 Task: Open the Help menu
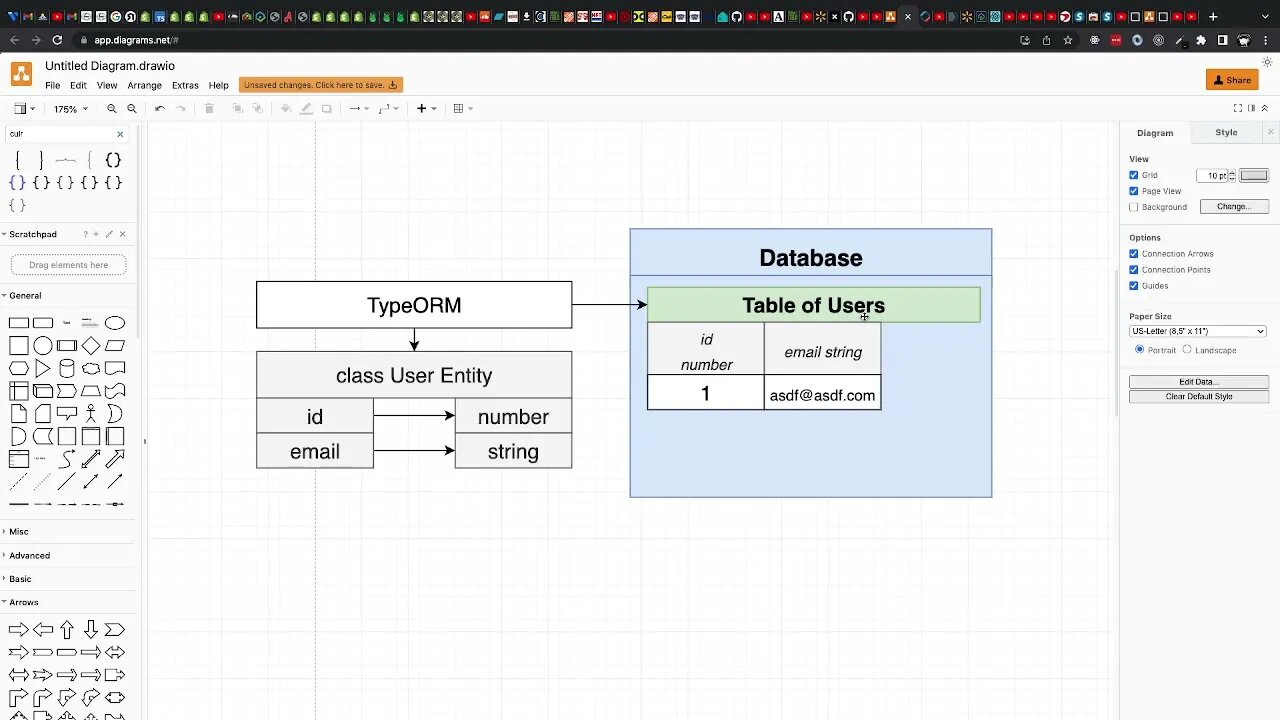(x=218, y=86)
